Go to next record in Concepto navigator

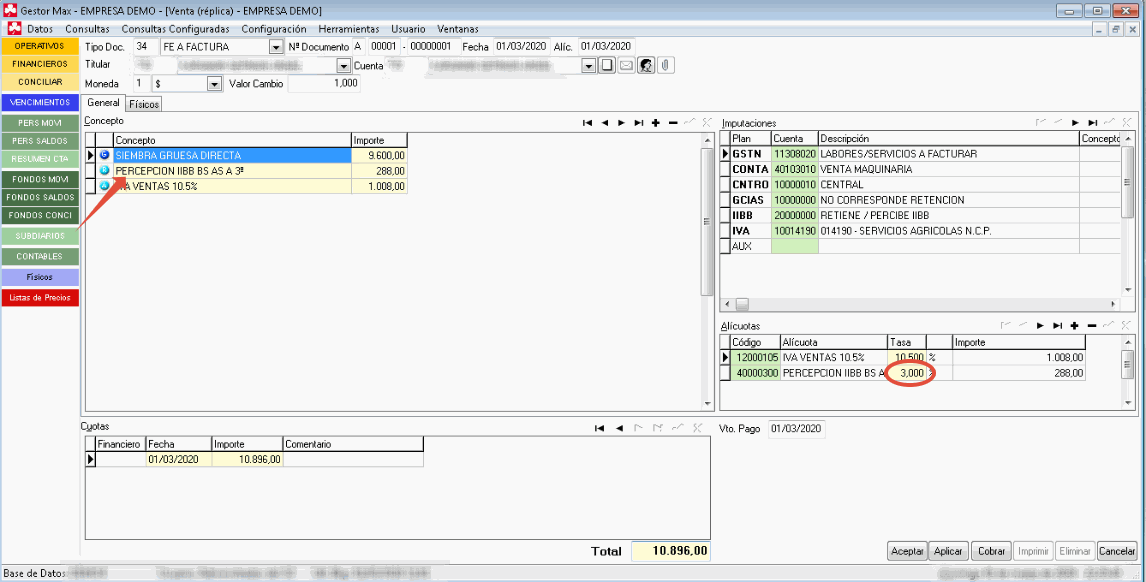point(621,123)
